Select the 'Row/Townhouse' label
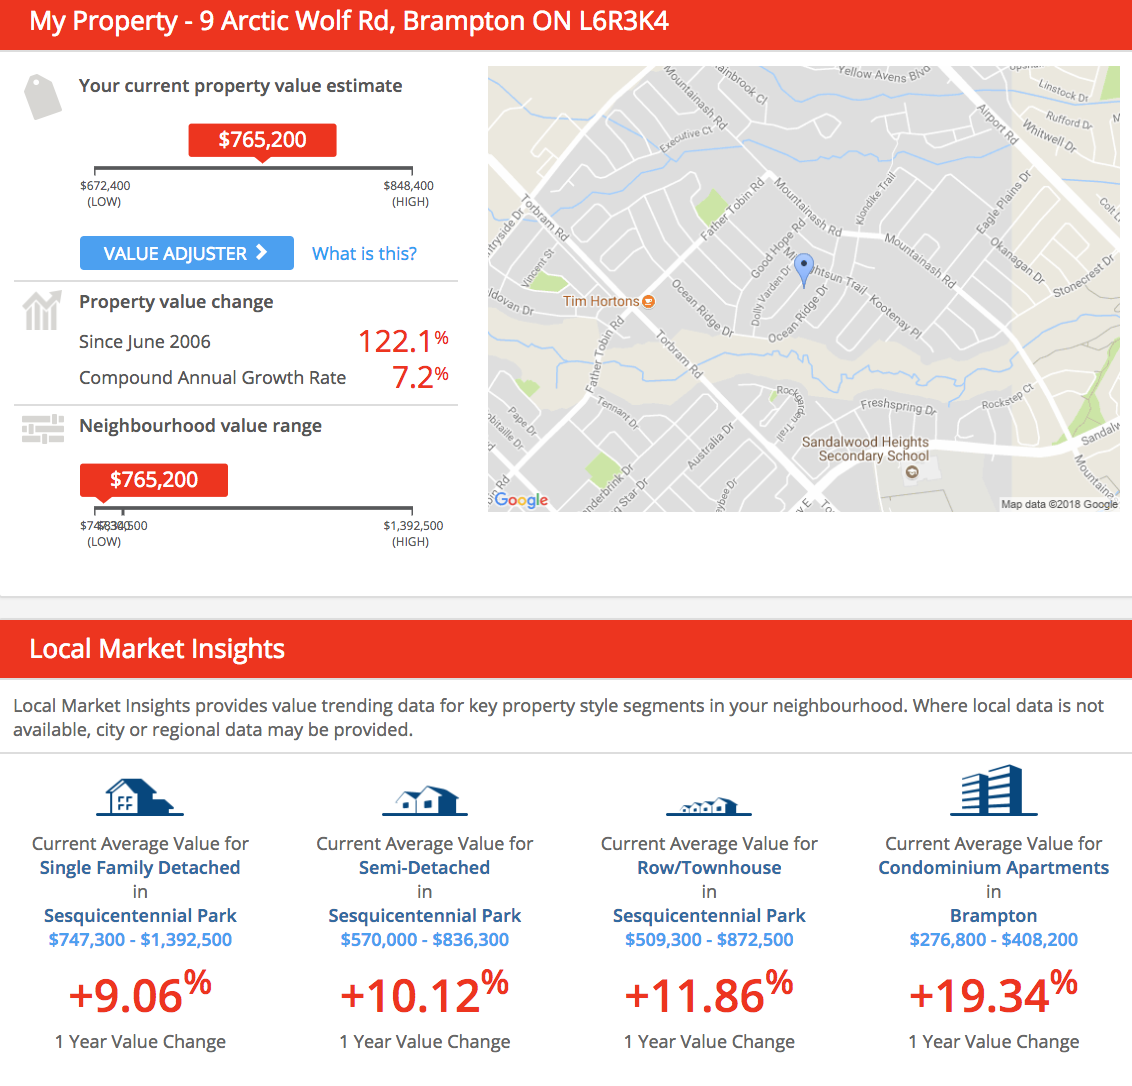1132x1086 pixels. pos(709,867)
